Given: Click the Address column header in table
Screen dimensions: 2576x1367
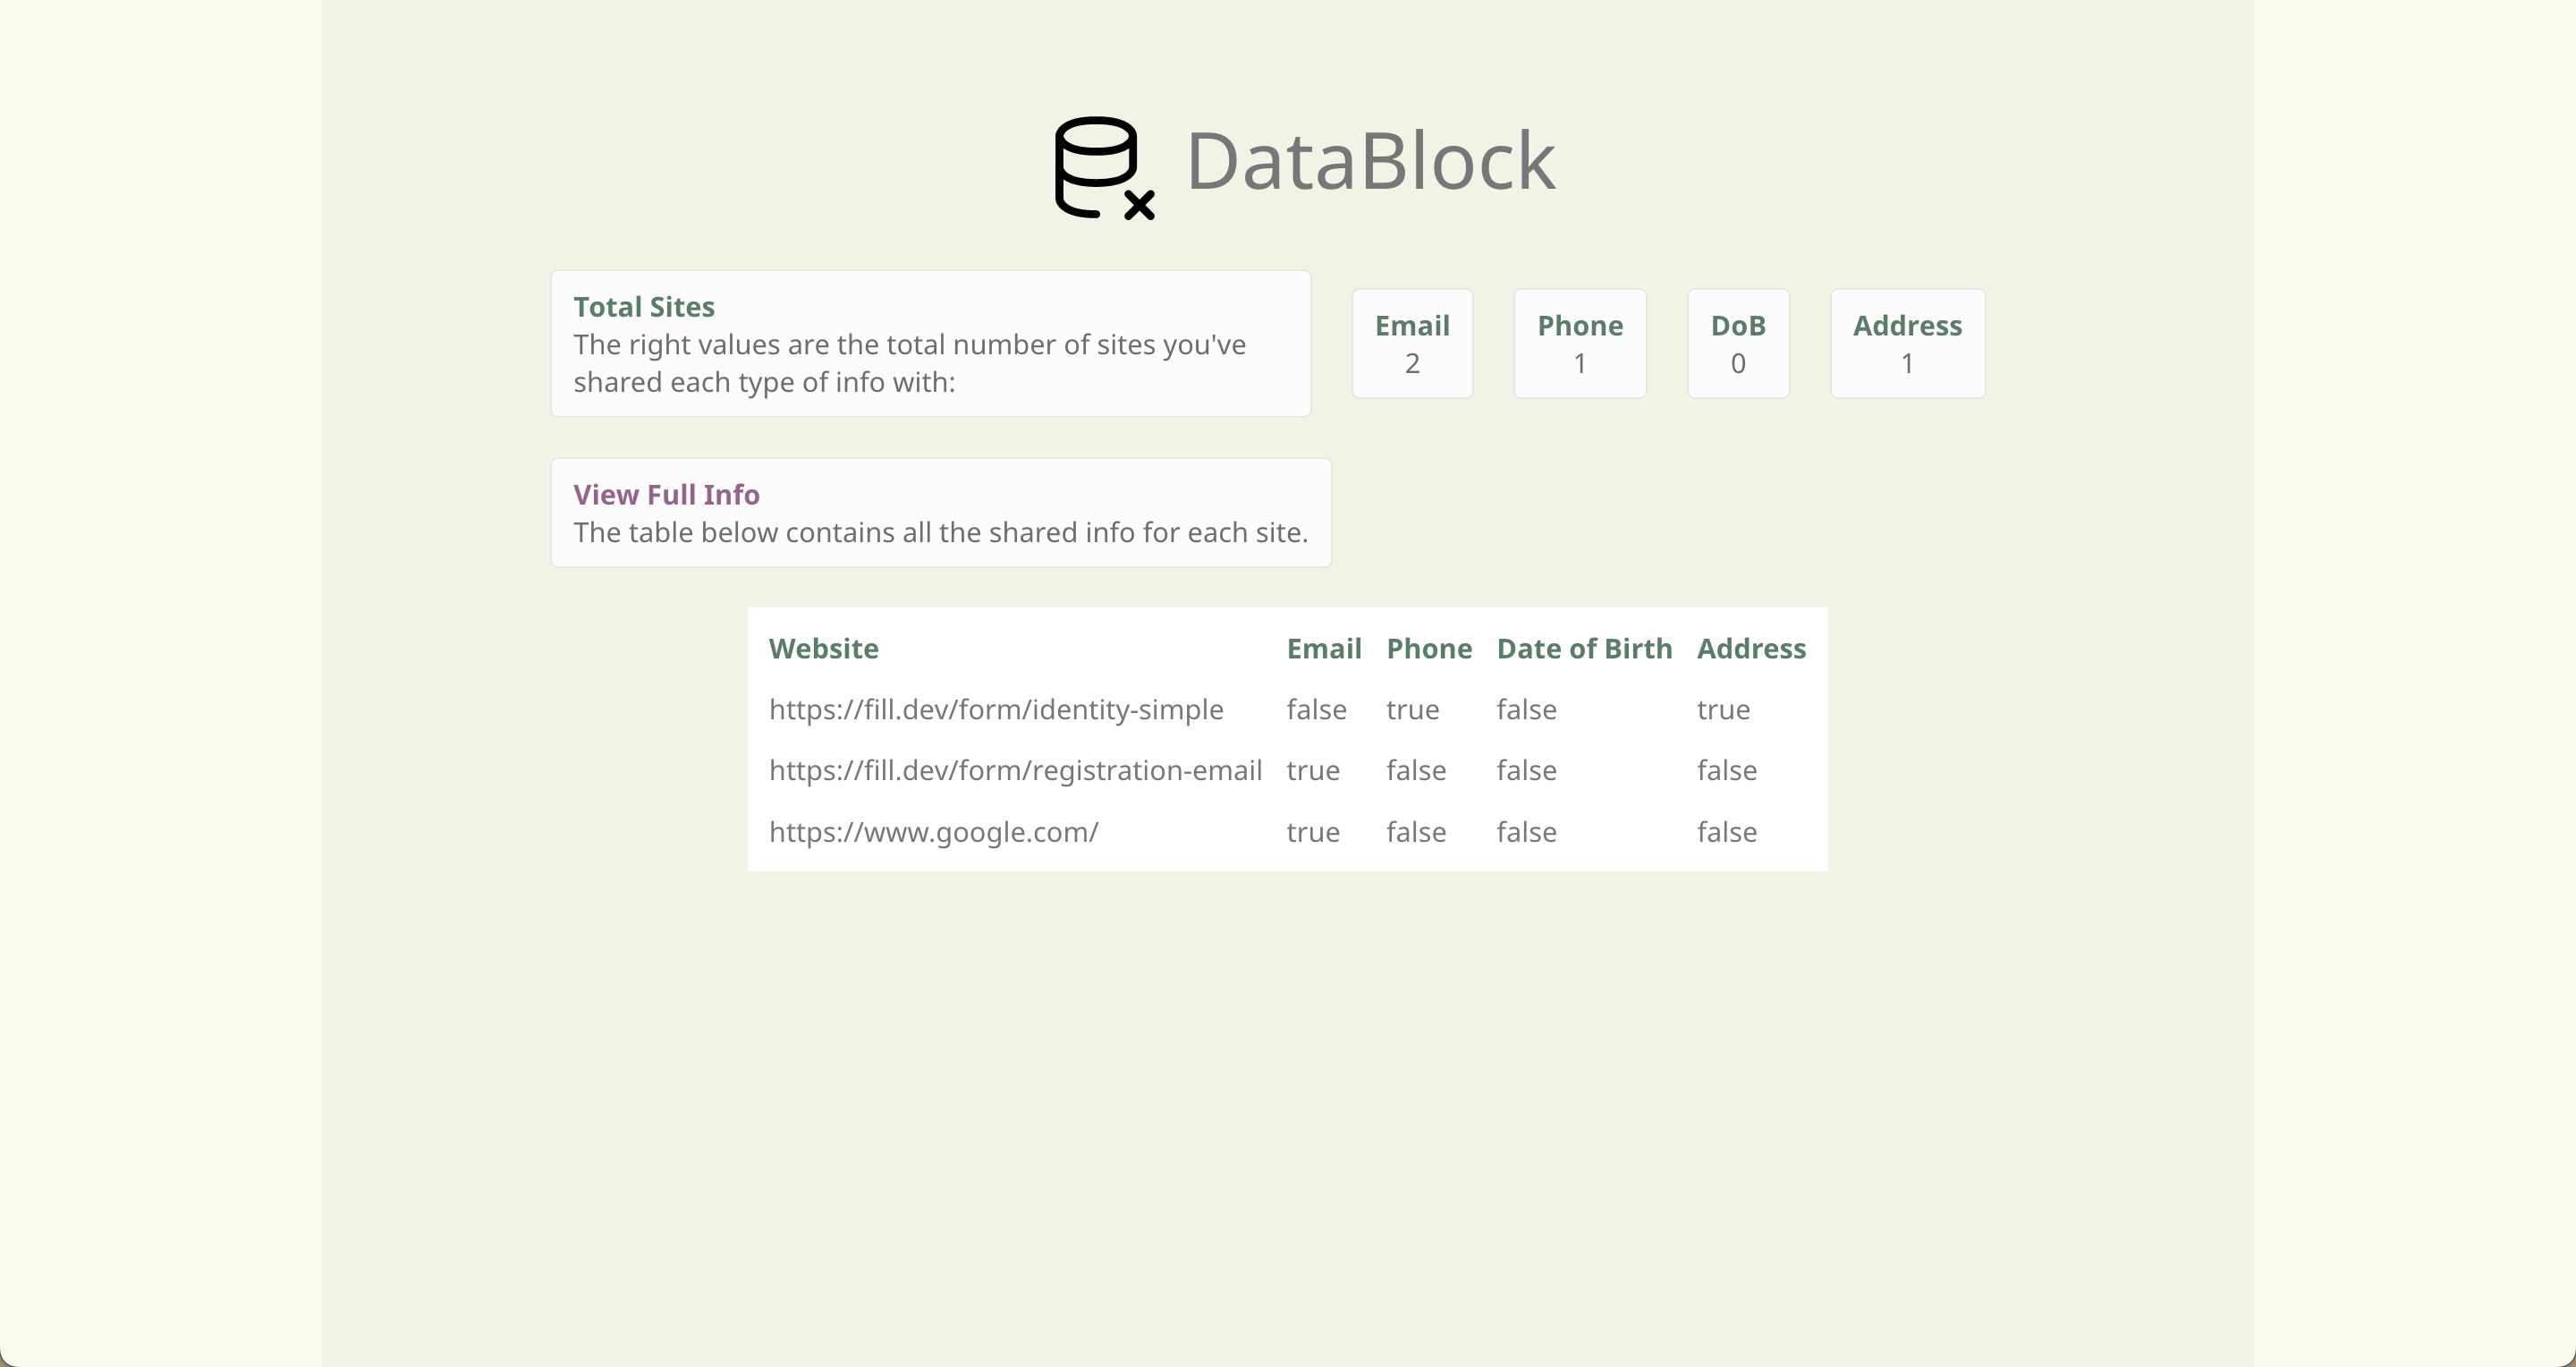Looking at the screenshot, I should (1750, 649).
